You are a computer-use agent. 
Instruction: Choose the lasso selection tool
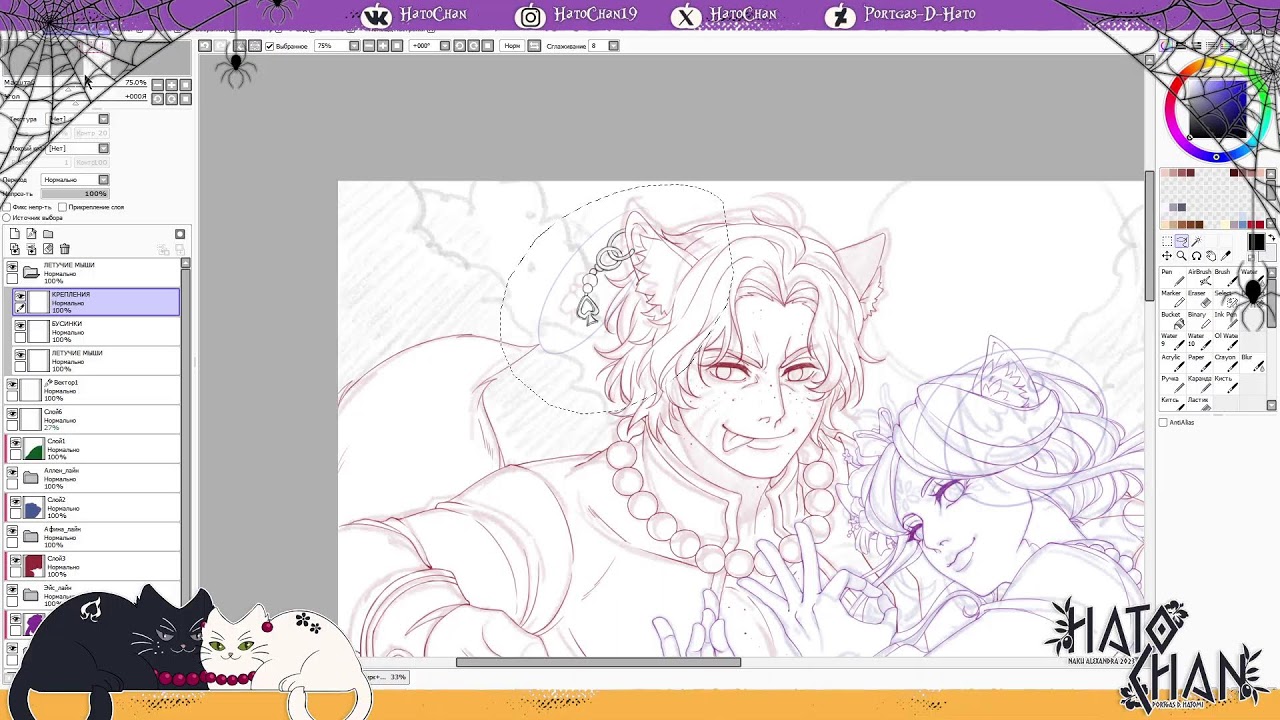point(1181,242)
